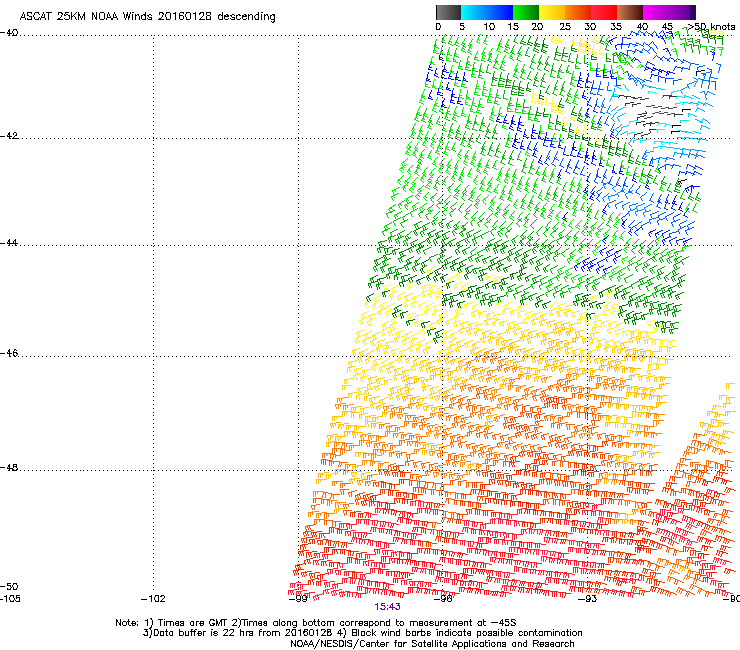The image size is (740, 650).
Task: Click the '-42' latitude axis label
Action: click(9, 135)
